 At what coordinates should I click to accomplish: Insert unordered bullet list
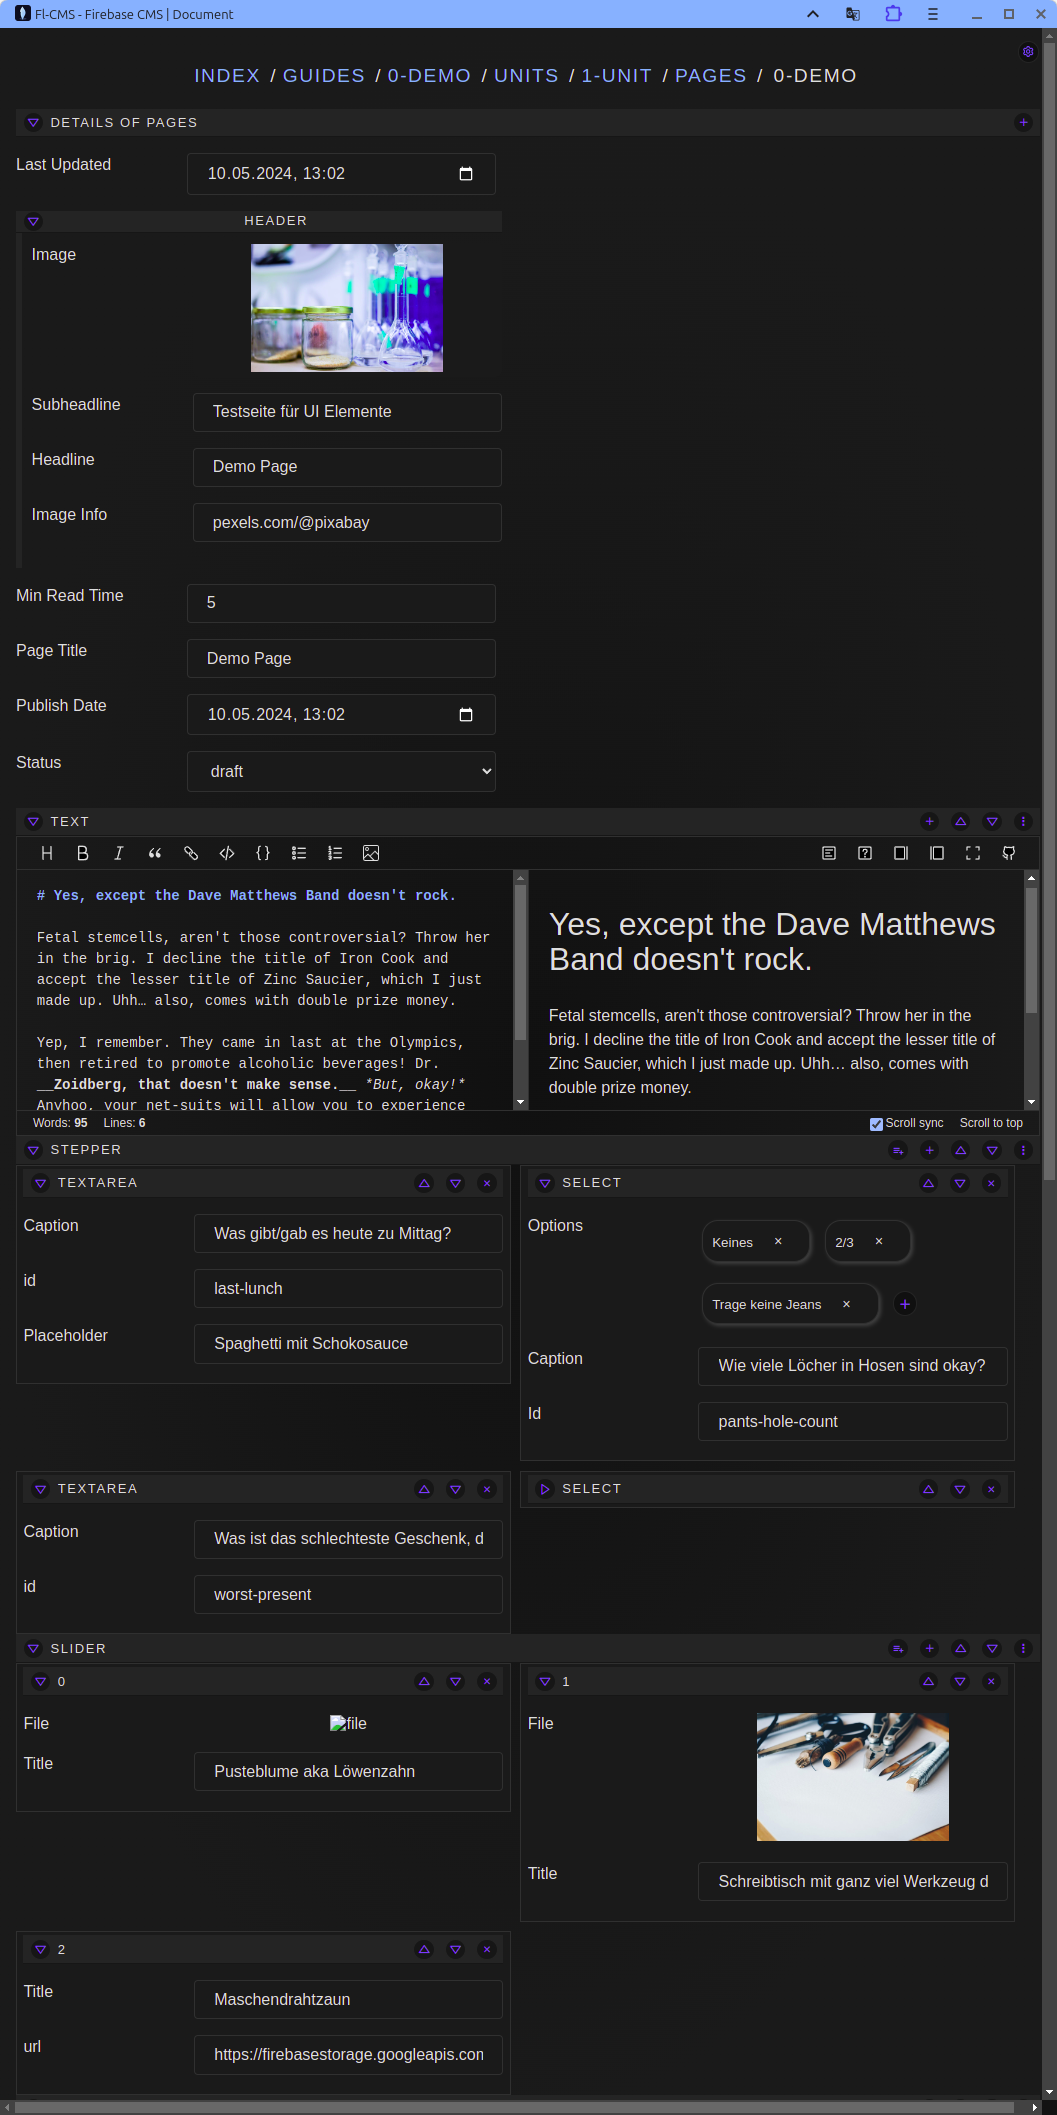coord(299,853)
